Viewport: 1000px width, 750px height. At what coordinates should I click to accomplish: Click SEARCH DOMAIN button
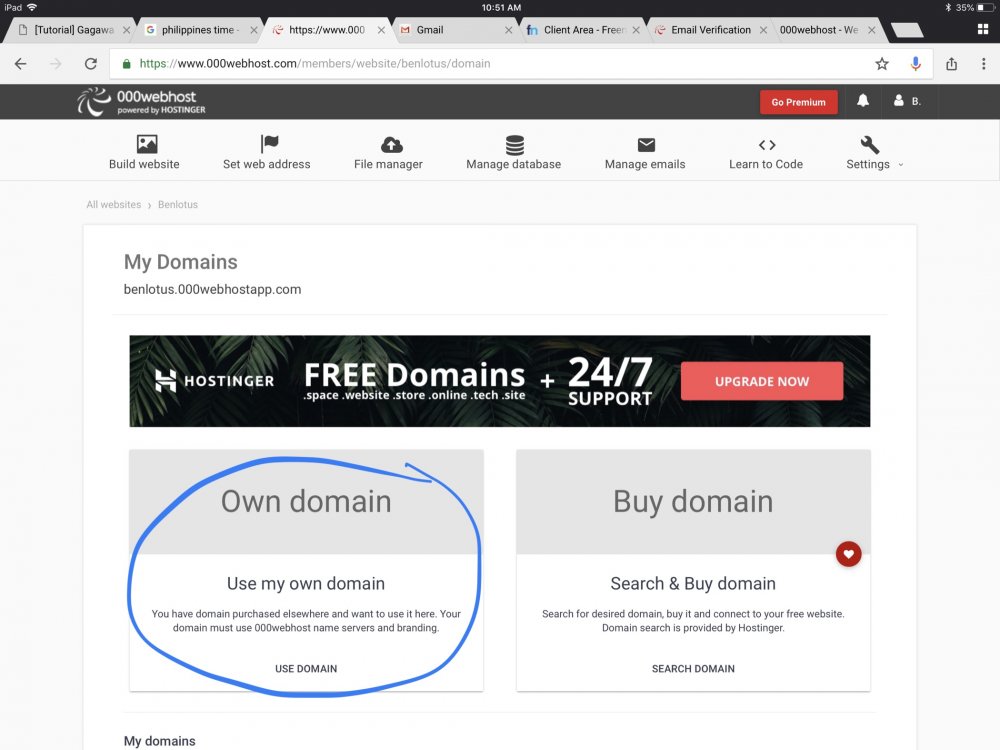tap(693, 668)
